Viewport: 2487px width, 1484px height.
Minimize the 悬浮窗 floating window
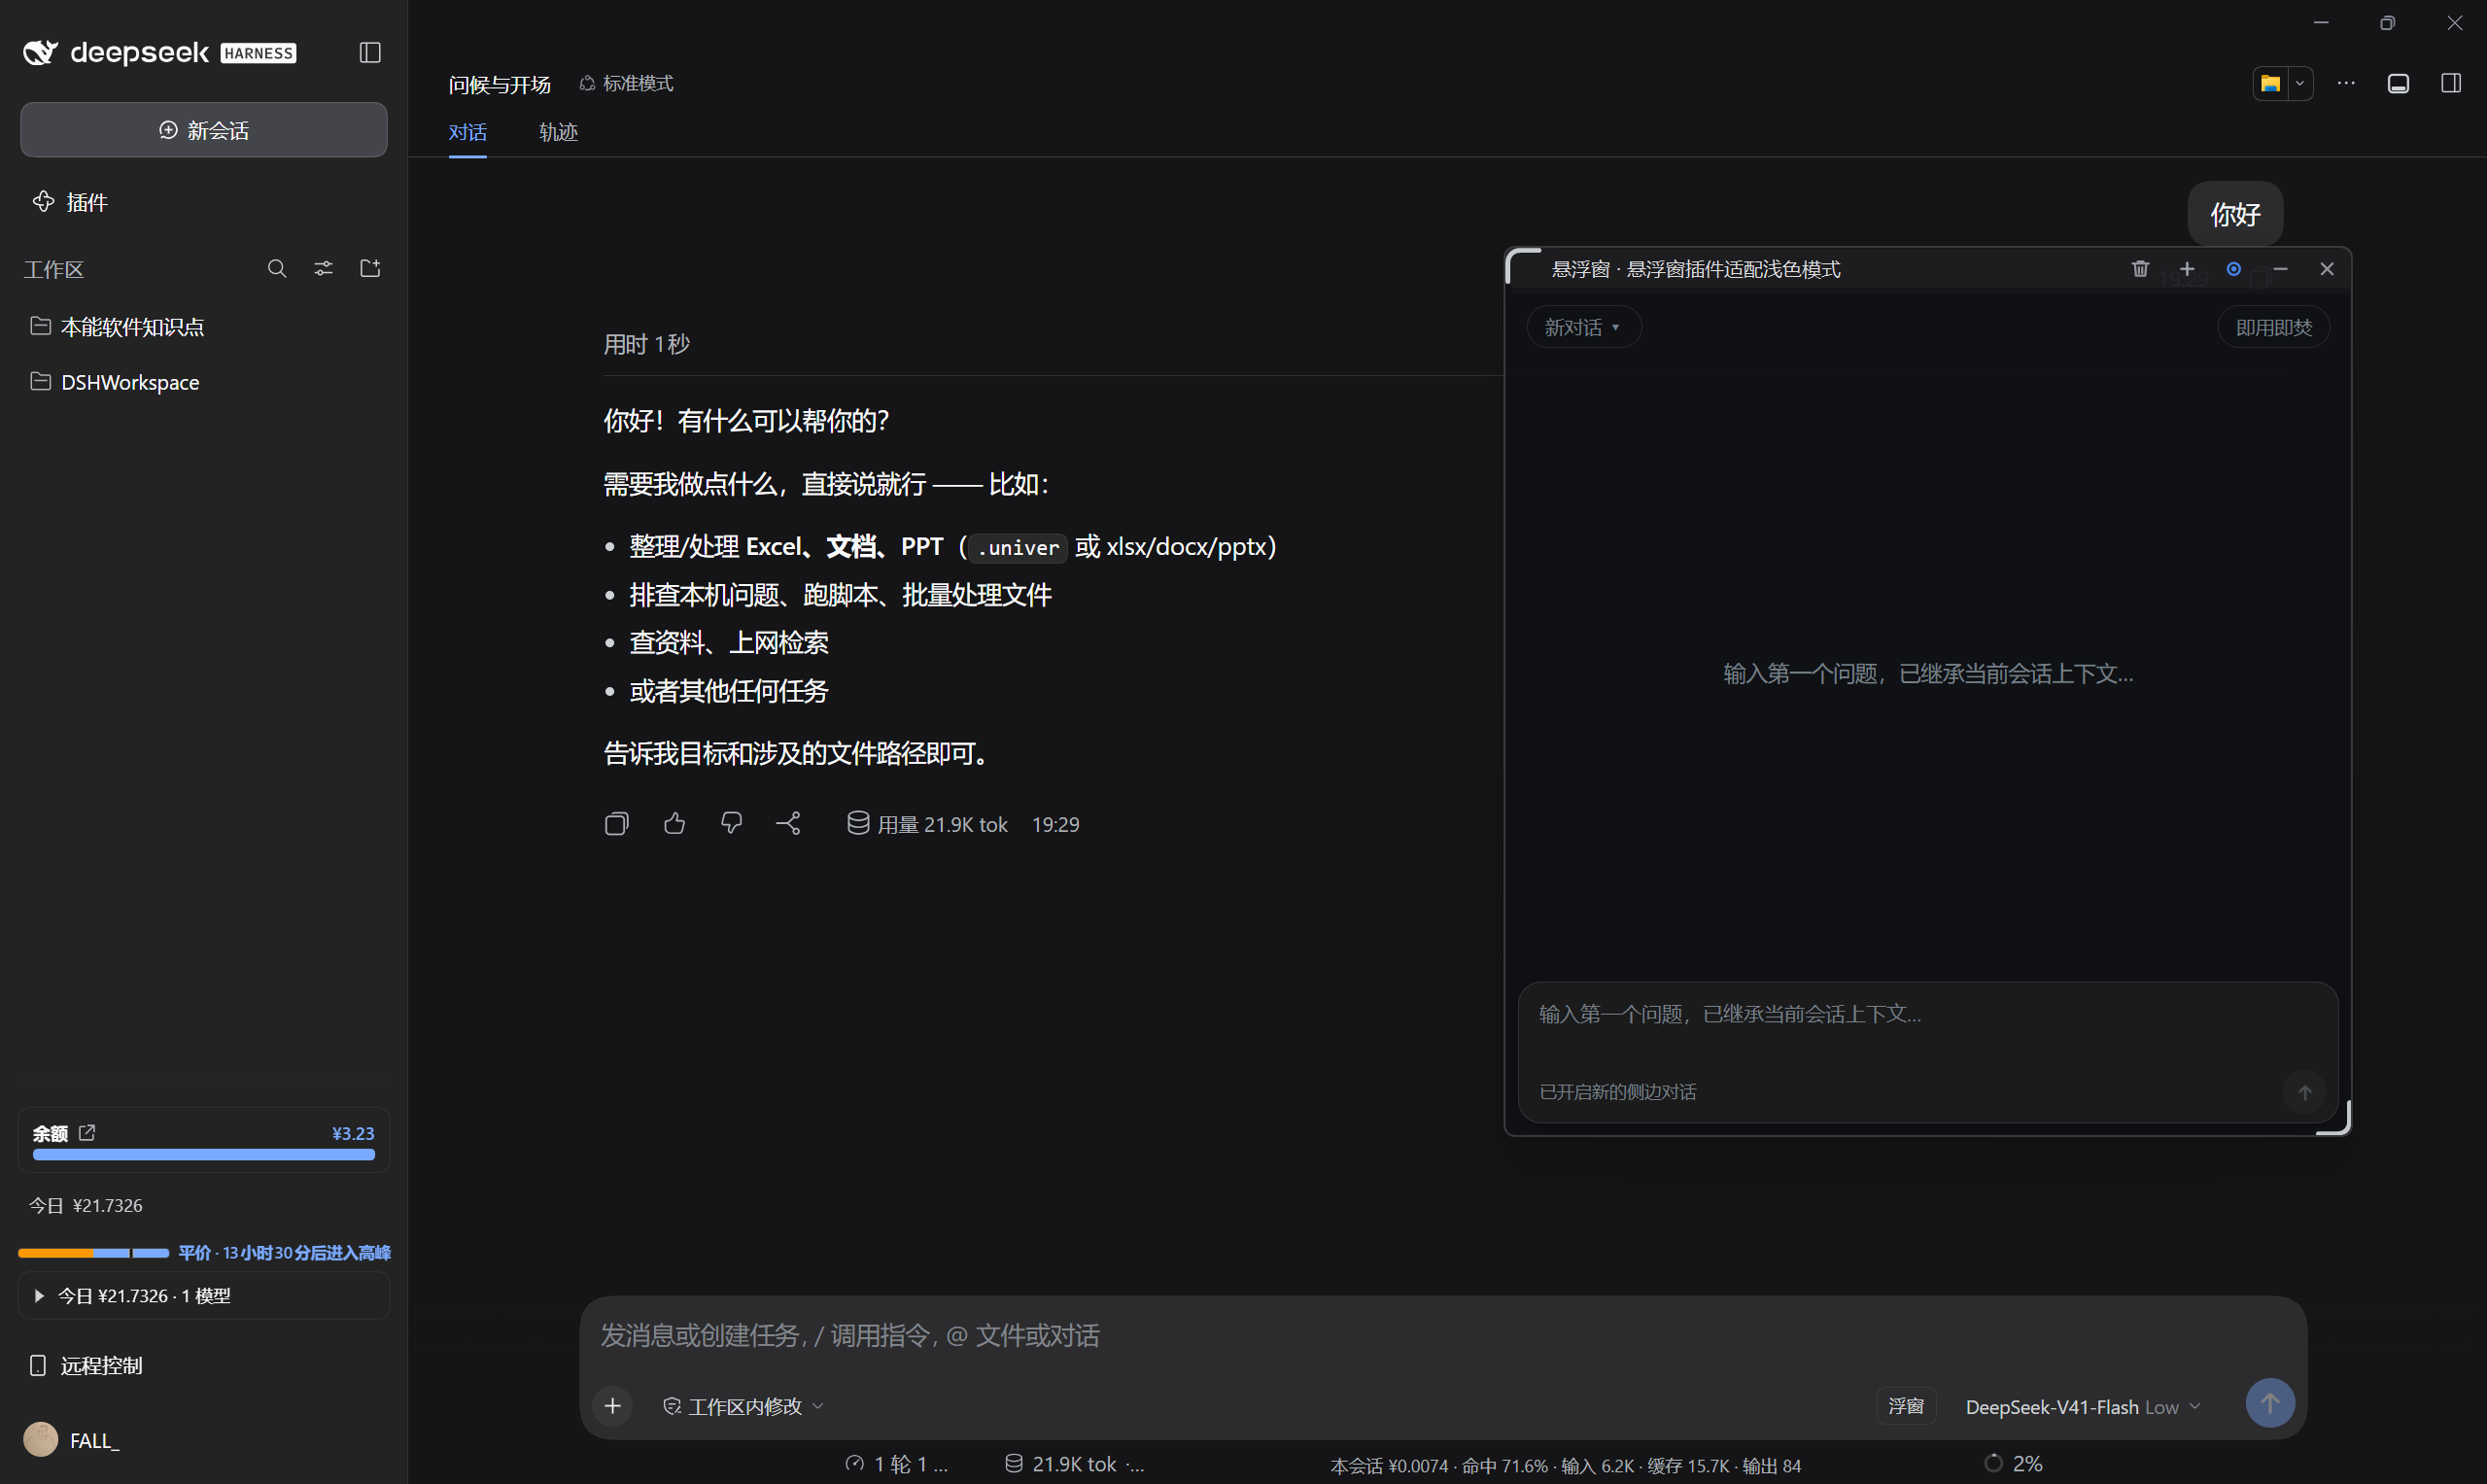pos(2280,268)
